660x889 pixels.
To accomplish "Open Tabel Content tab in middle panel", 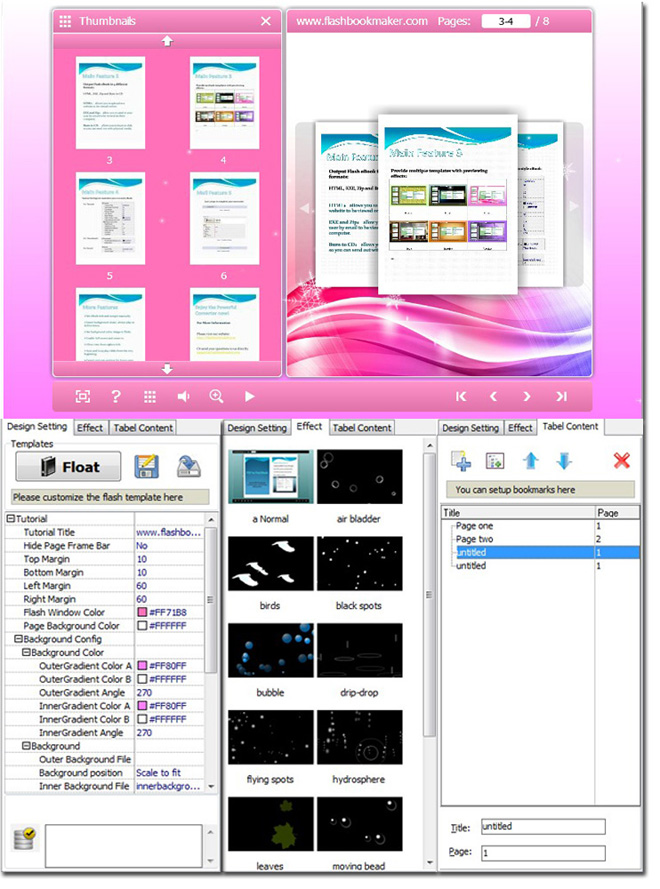I will point(362,428).
